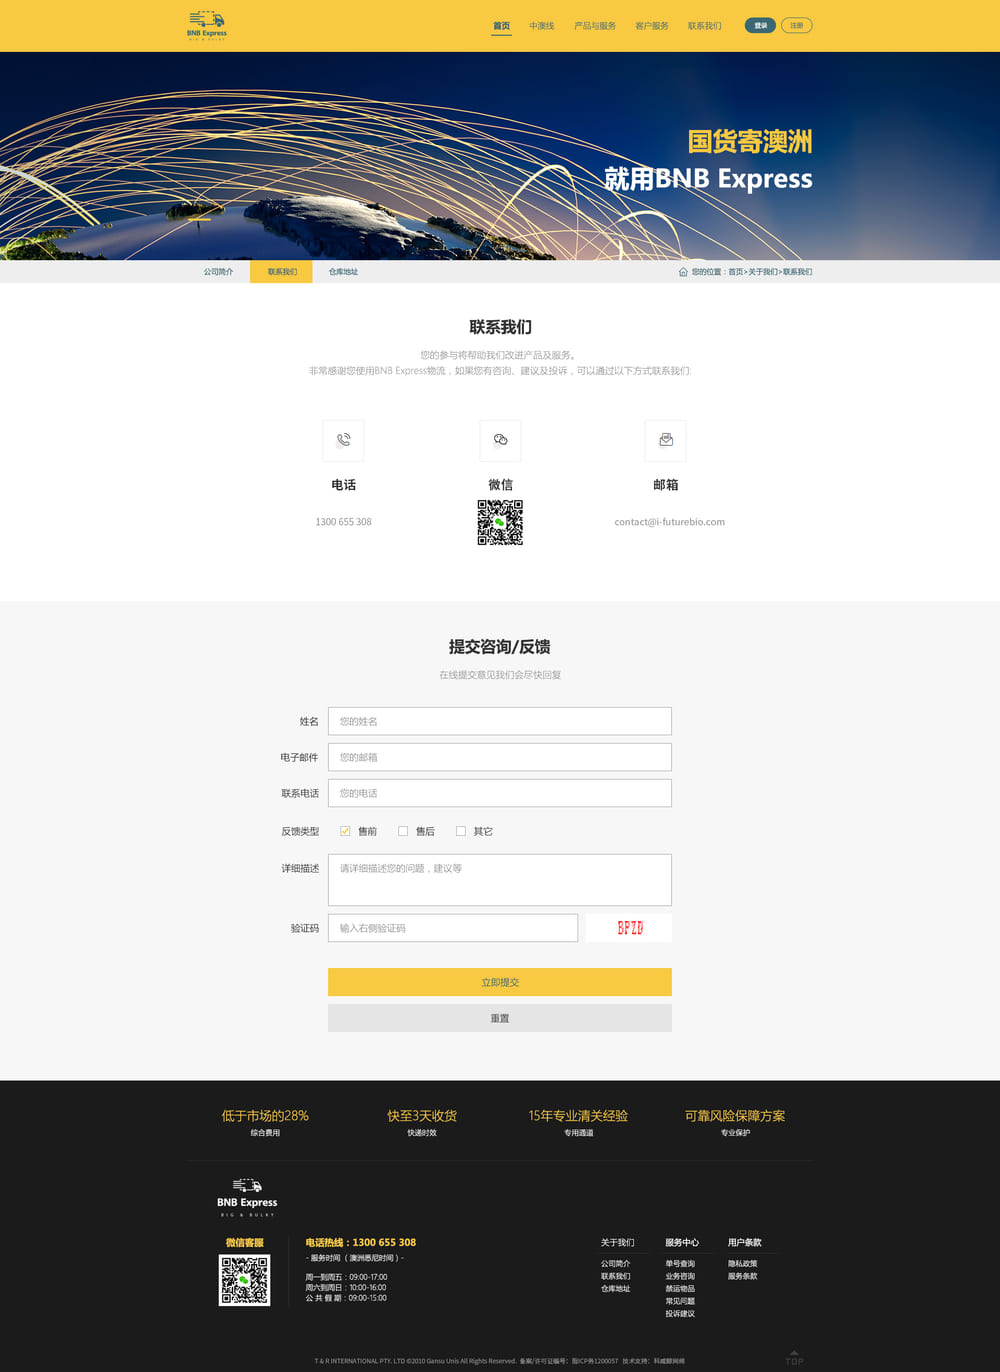The image size is (1000, 1372).
Task: Open the 客户服务 menu item
Action: pyautogui.click(x=652, y=26)
